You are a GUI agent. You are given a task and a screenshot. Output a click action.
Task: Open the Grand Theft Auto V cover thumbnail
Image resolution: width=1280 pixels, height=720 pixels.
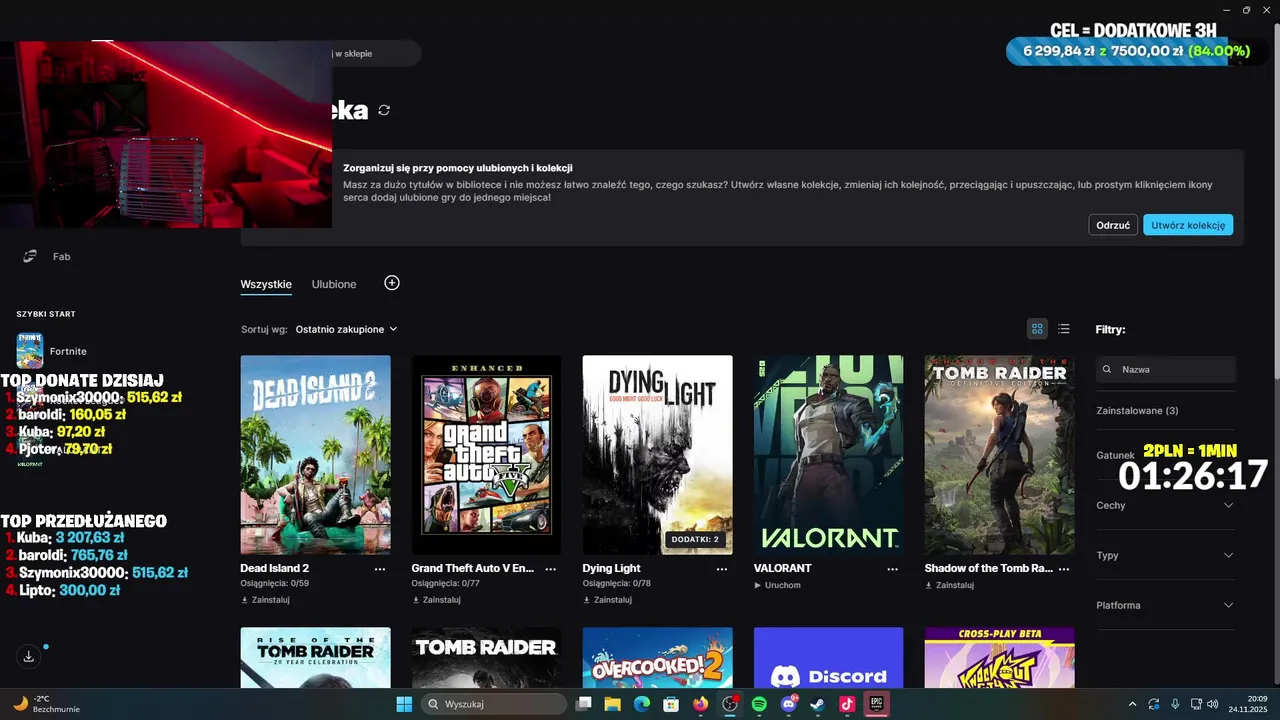coord(486,455)
